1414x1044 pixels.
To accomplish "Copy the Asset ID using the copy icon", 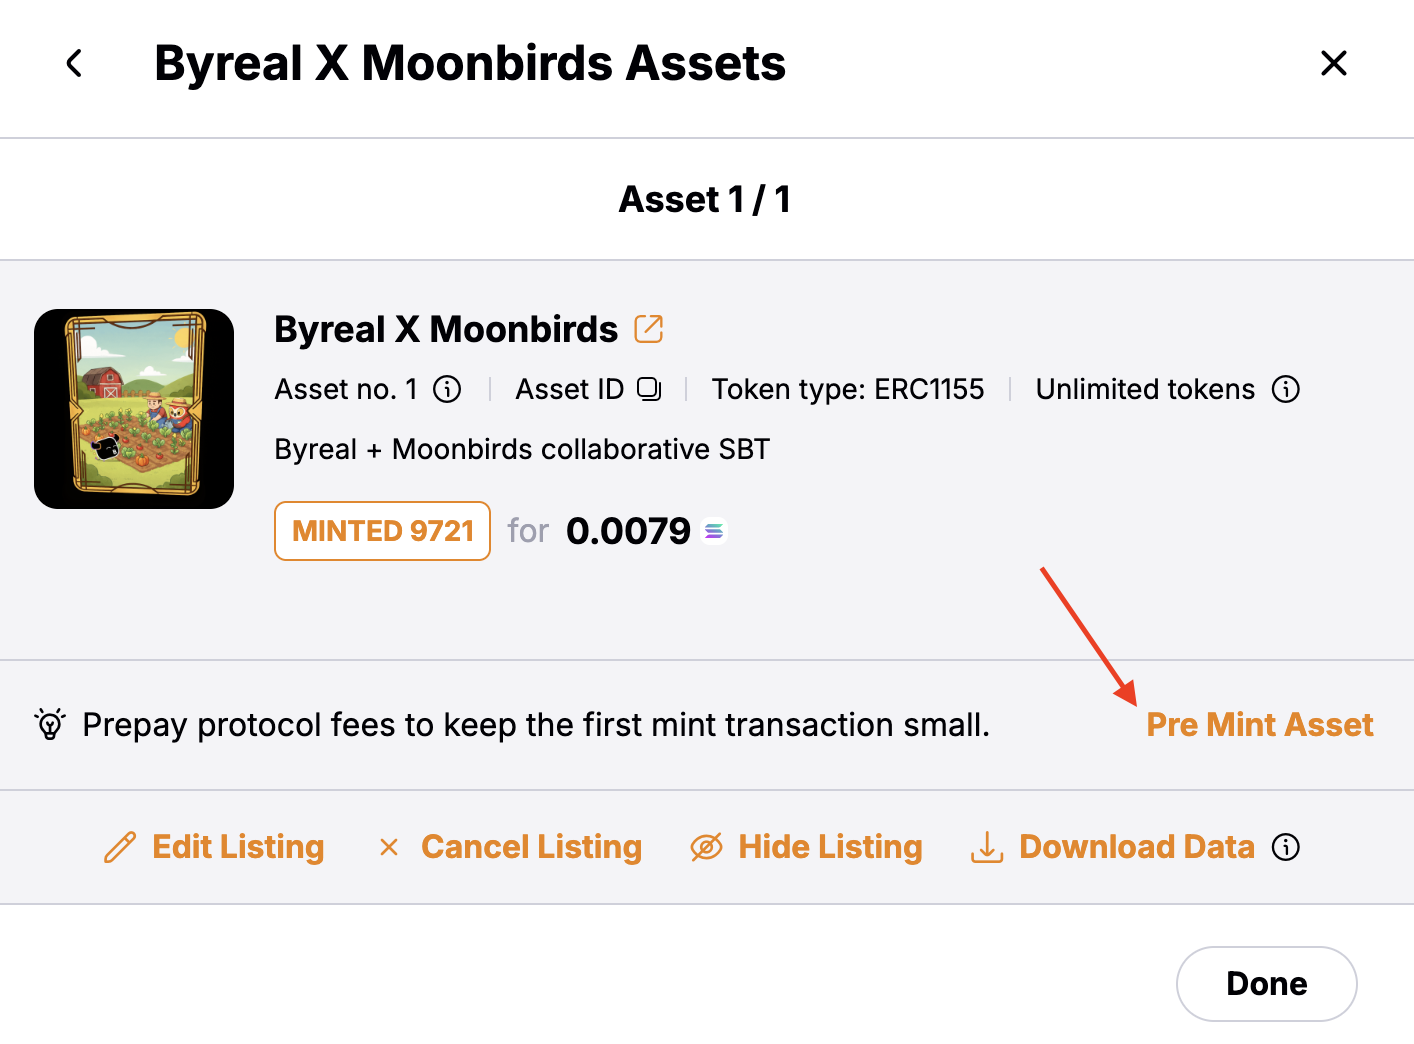I will pyautogui.click(x=650, y=389).
